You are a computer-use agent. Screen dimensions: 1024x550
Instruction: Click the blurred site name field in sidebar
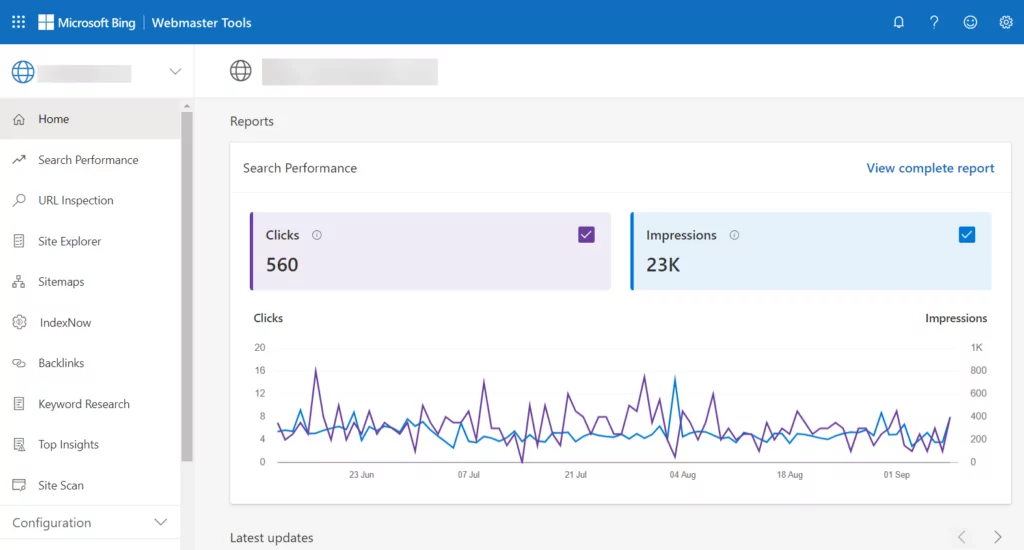pyautogui.click(x=84, y=73)
